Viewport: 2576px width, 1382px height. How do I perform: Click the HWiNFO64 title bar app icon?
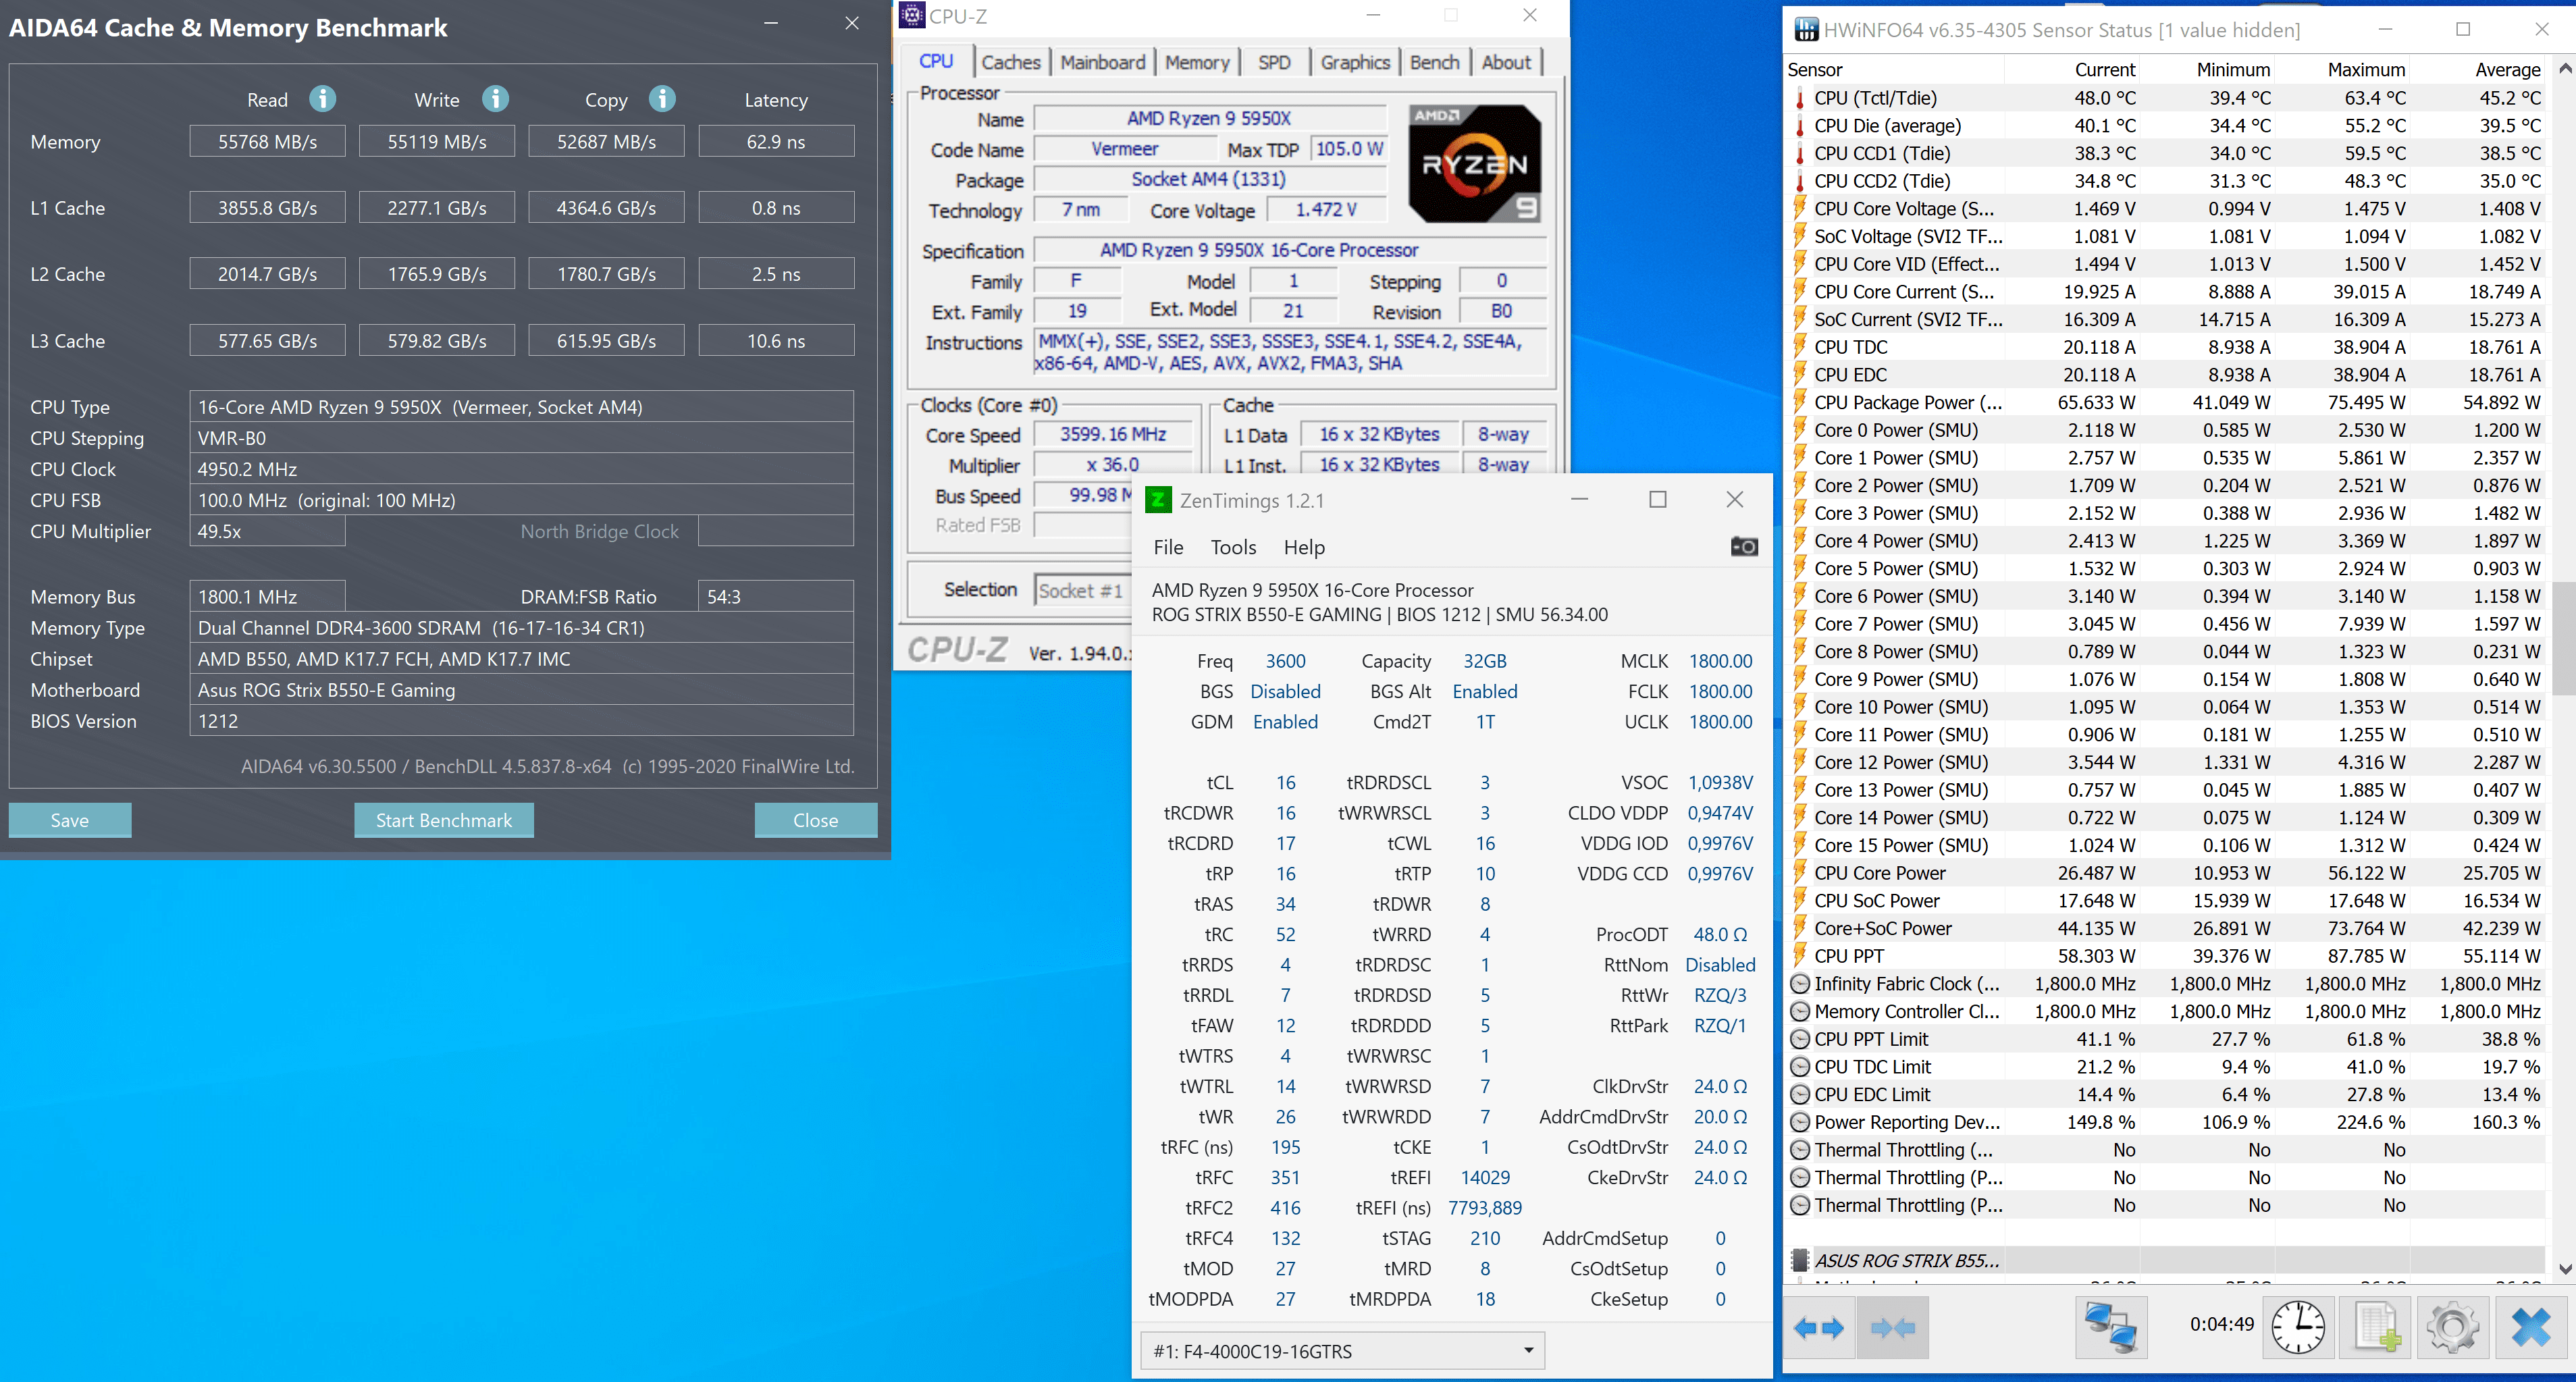pos(1806,30)
